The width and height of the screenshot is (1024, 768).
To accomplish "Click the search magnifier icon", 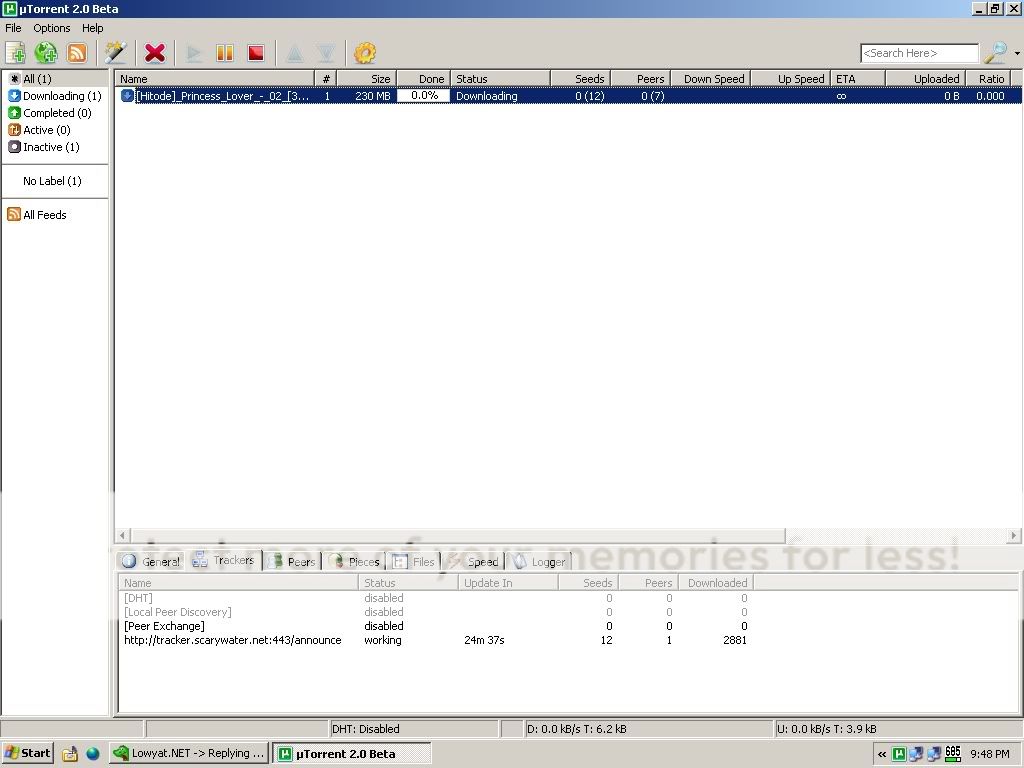I will click(995, 53).
